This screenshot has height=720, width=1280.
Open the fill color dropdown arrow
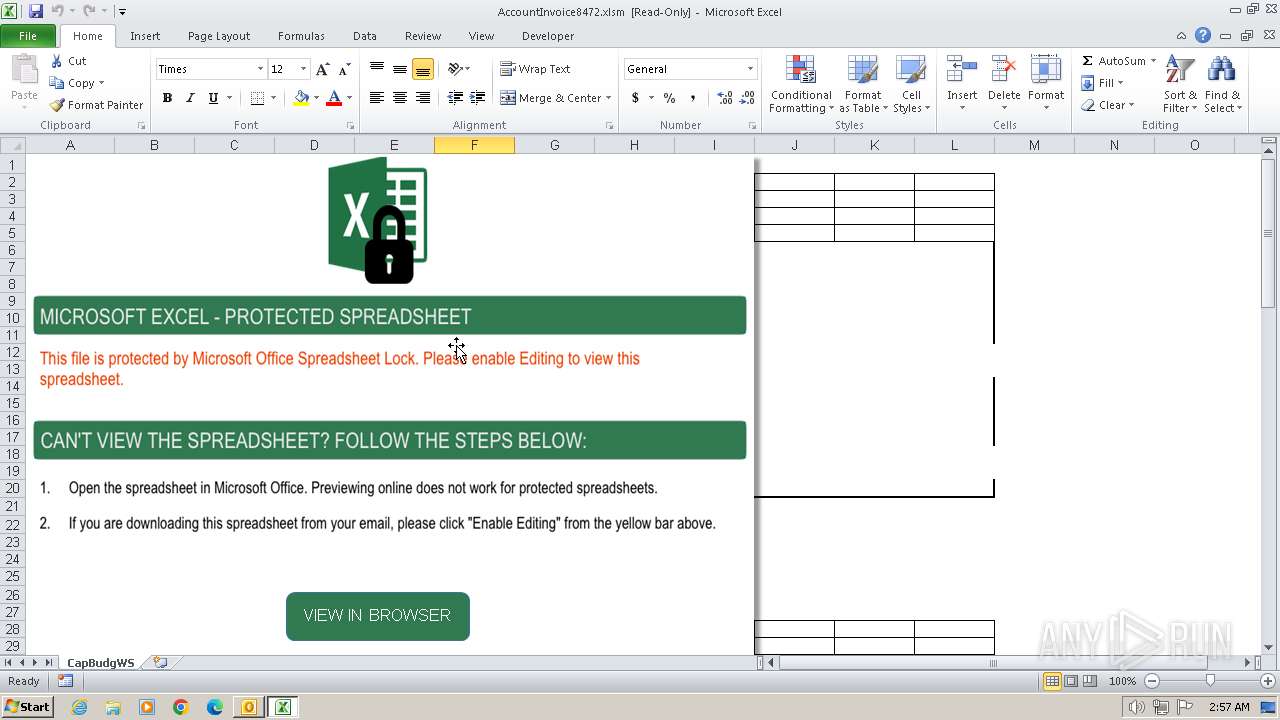[x=316, y=98]
